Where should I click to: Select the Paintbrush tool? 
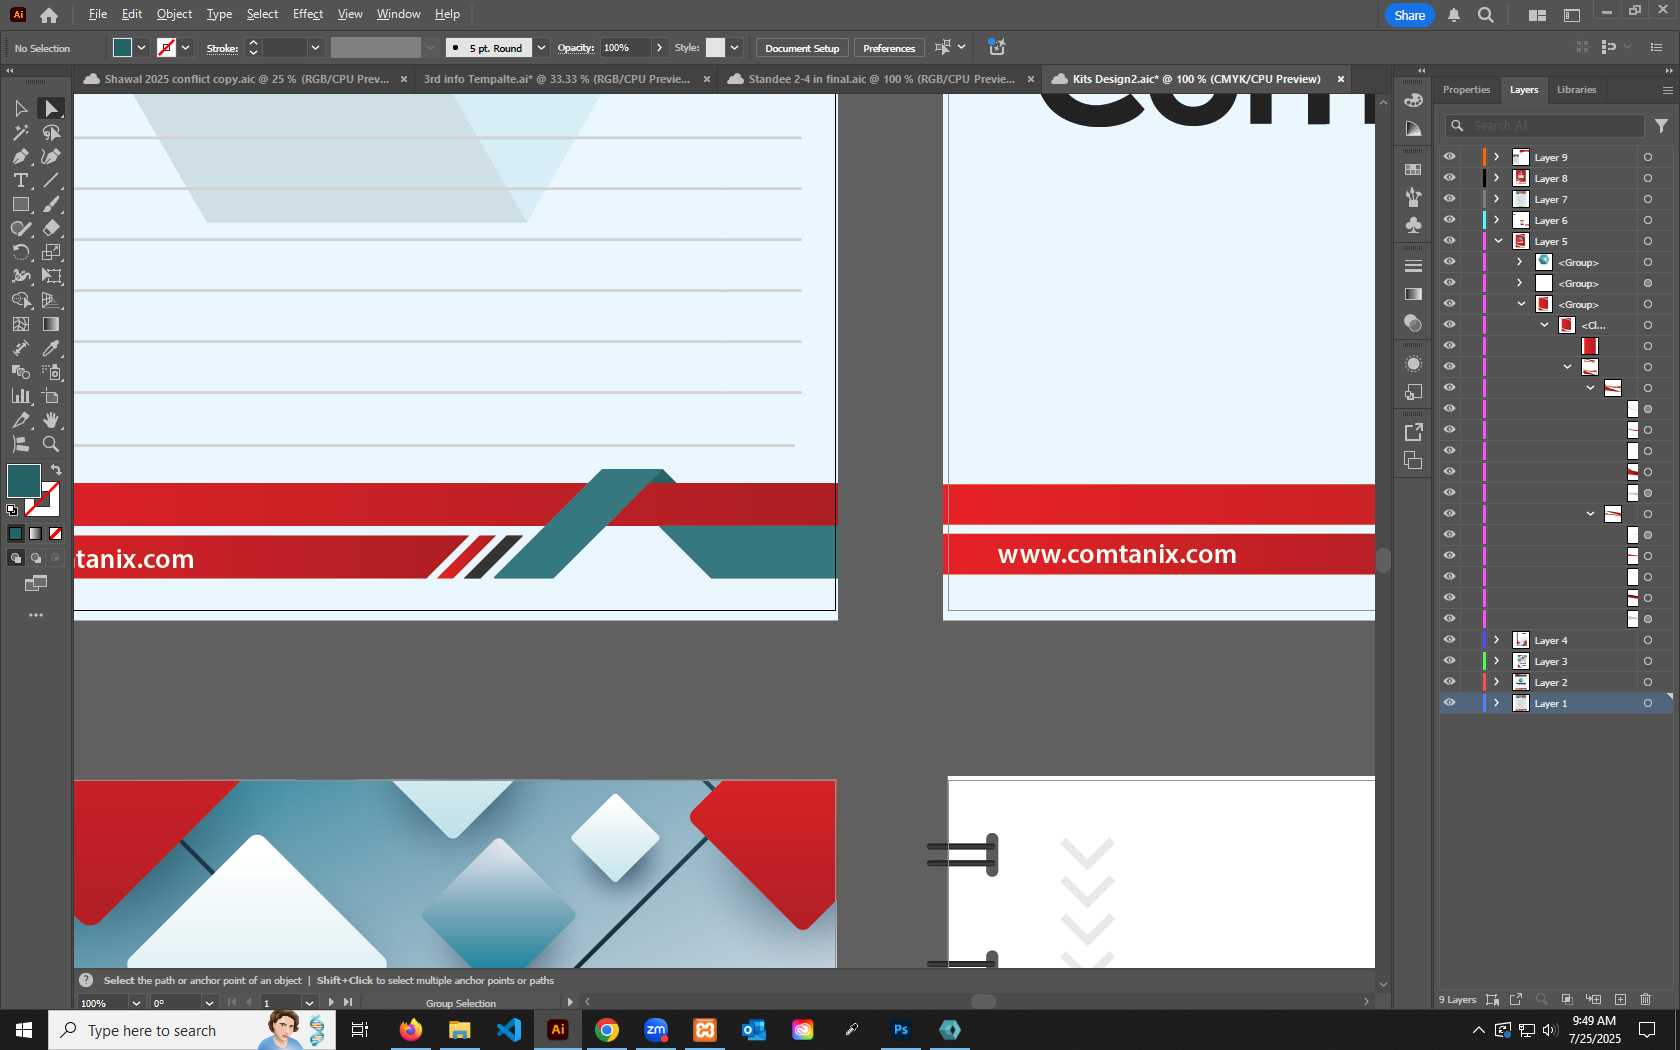(x=51, y=204)
